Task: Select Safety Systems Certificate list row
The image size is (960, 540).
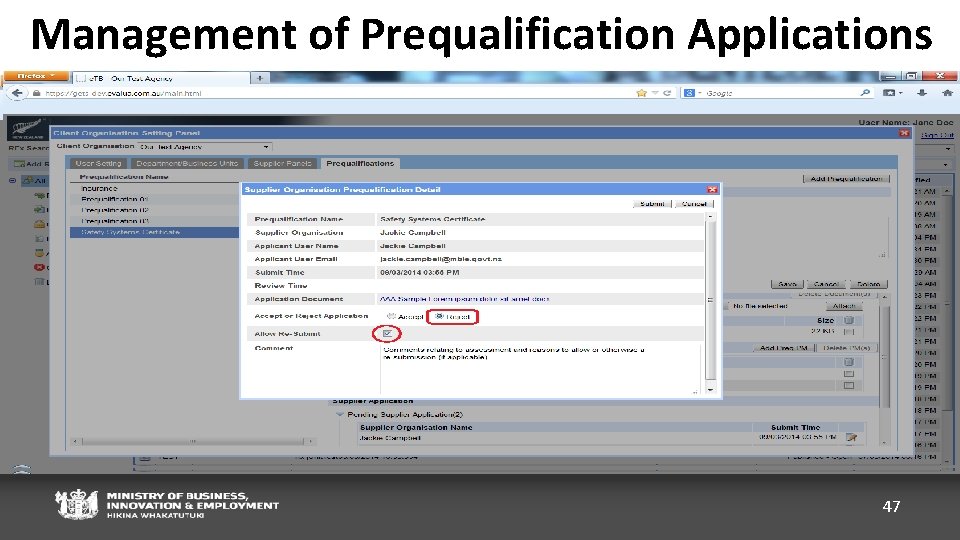Action: [x=154, y=232]
